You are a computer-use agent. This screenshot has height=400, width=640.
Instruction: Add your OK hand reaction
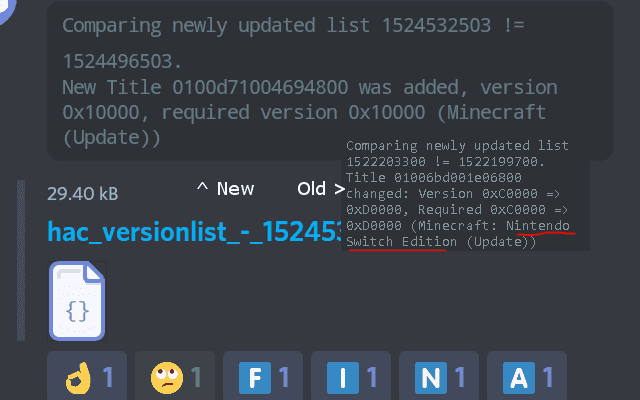(87, 377)
